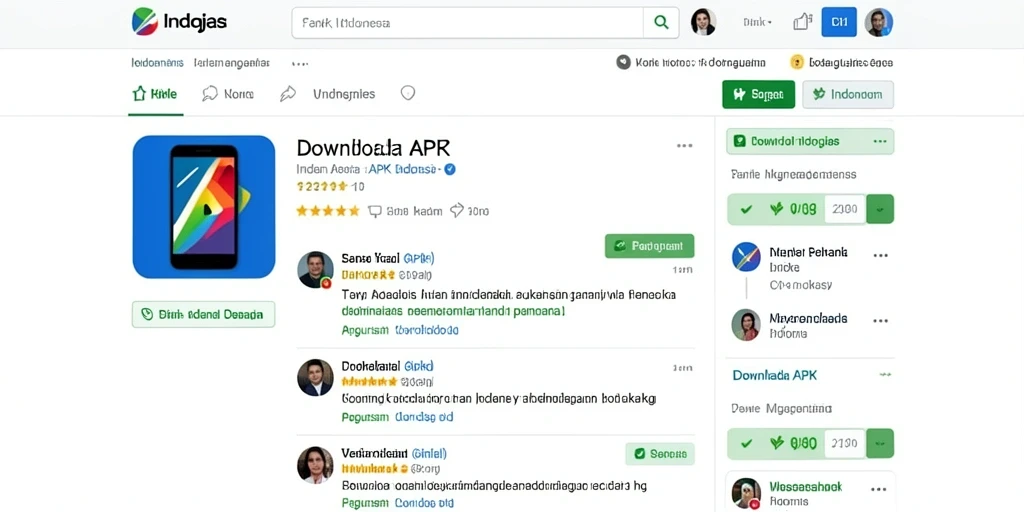Click the green search magnifier button
Image resolution: width=1024 pixels, height=512 pixels.
(x=661, y=23)
